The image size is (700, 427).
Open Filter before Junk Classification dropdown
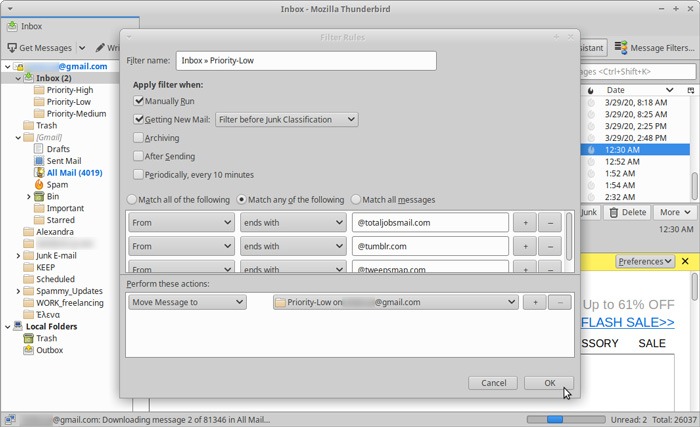287,119
